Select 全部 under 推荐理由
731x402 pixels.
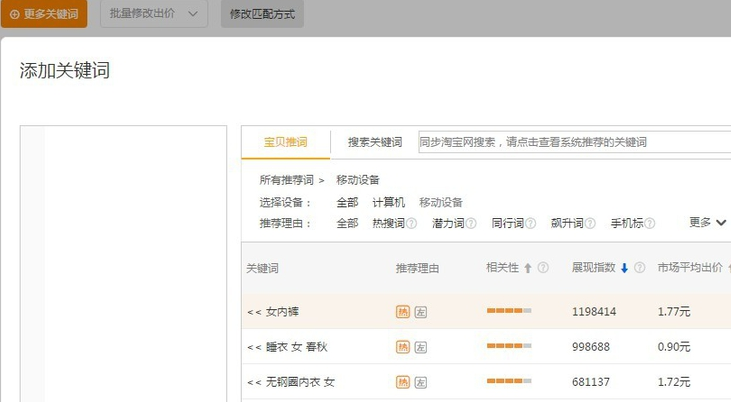(x=347, y=223)
